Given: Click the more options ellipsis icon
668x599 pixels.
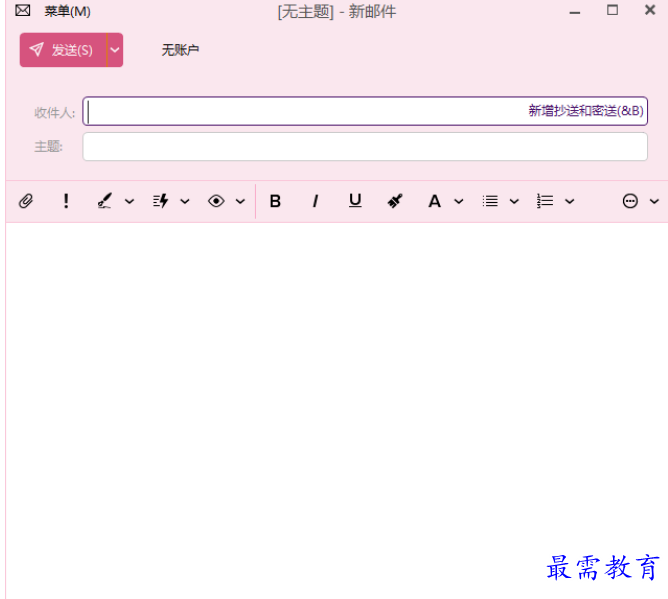Looking at the screenshot, I should [630, 201].
